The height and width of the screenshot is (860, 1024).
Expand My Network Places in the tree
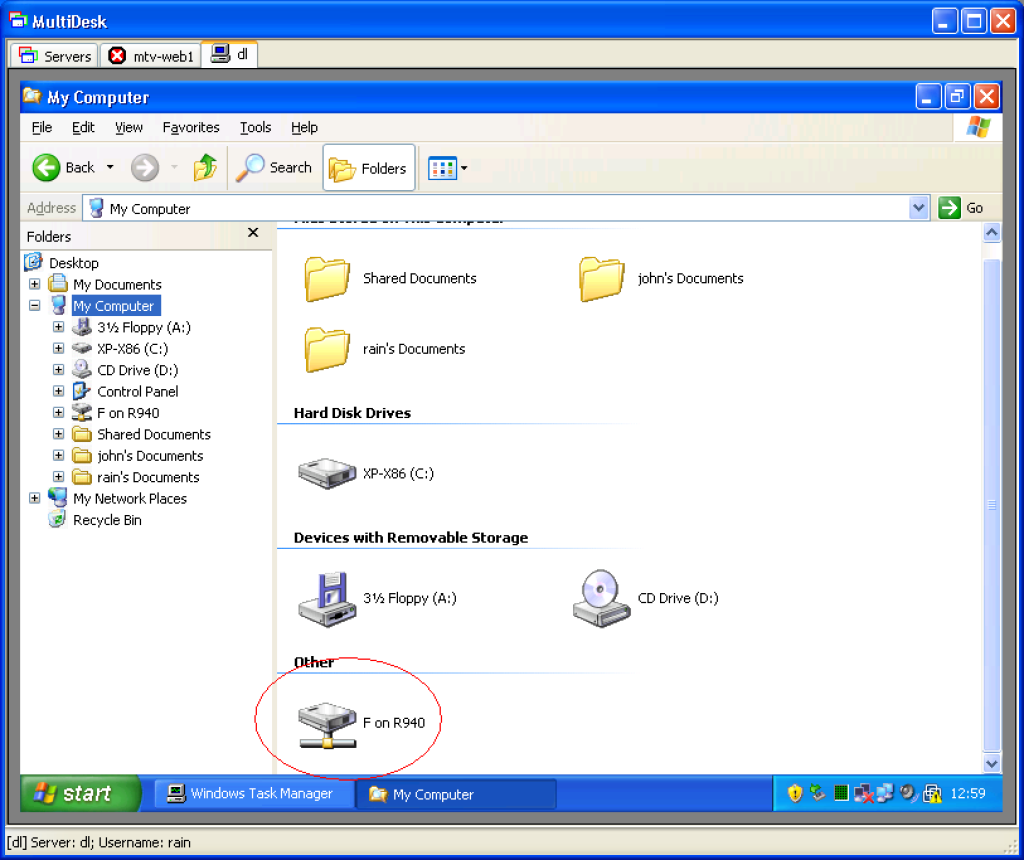(x=35, y=498)
